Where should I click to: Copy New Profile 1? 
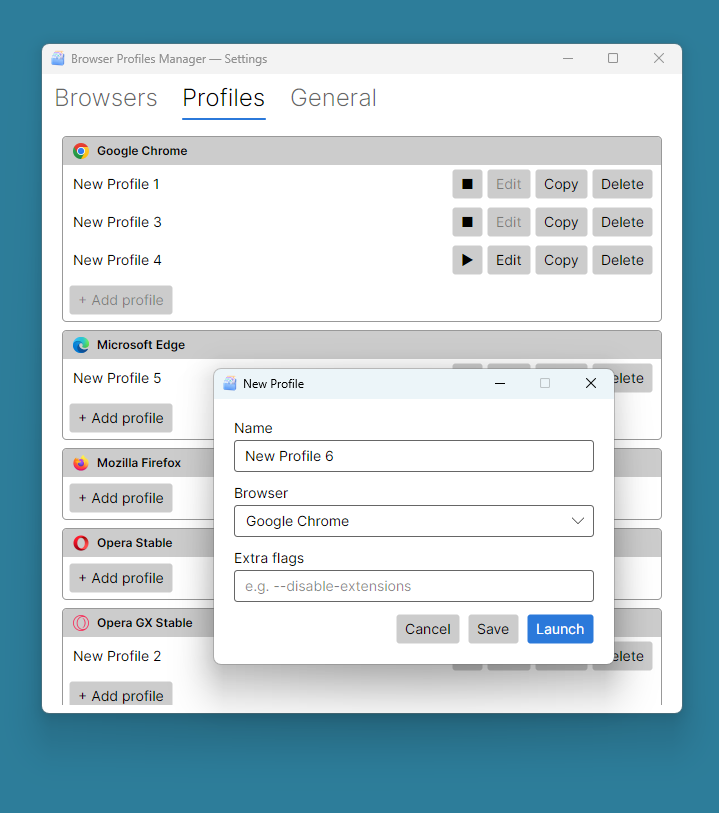(561, 184)
